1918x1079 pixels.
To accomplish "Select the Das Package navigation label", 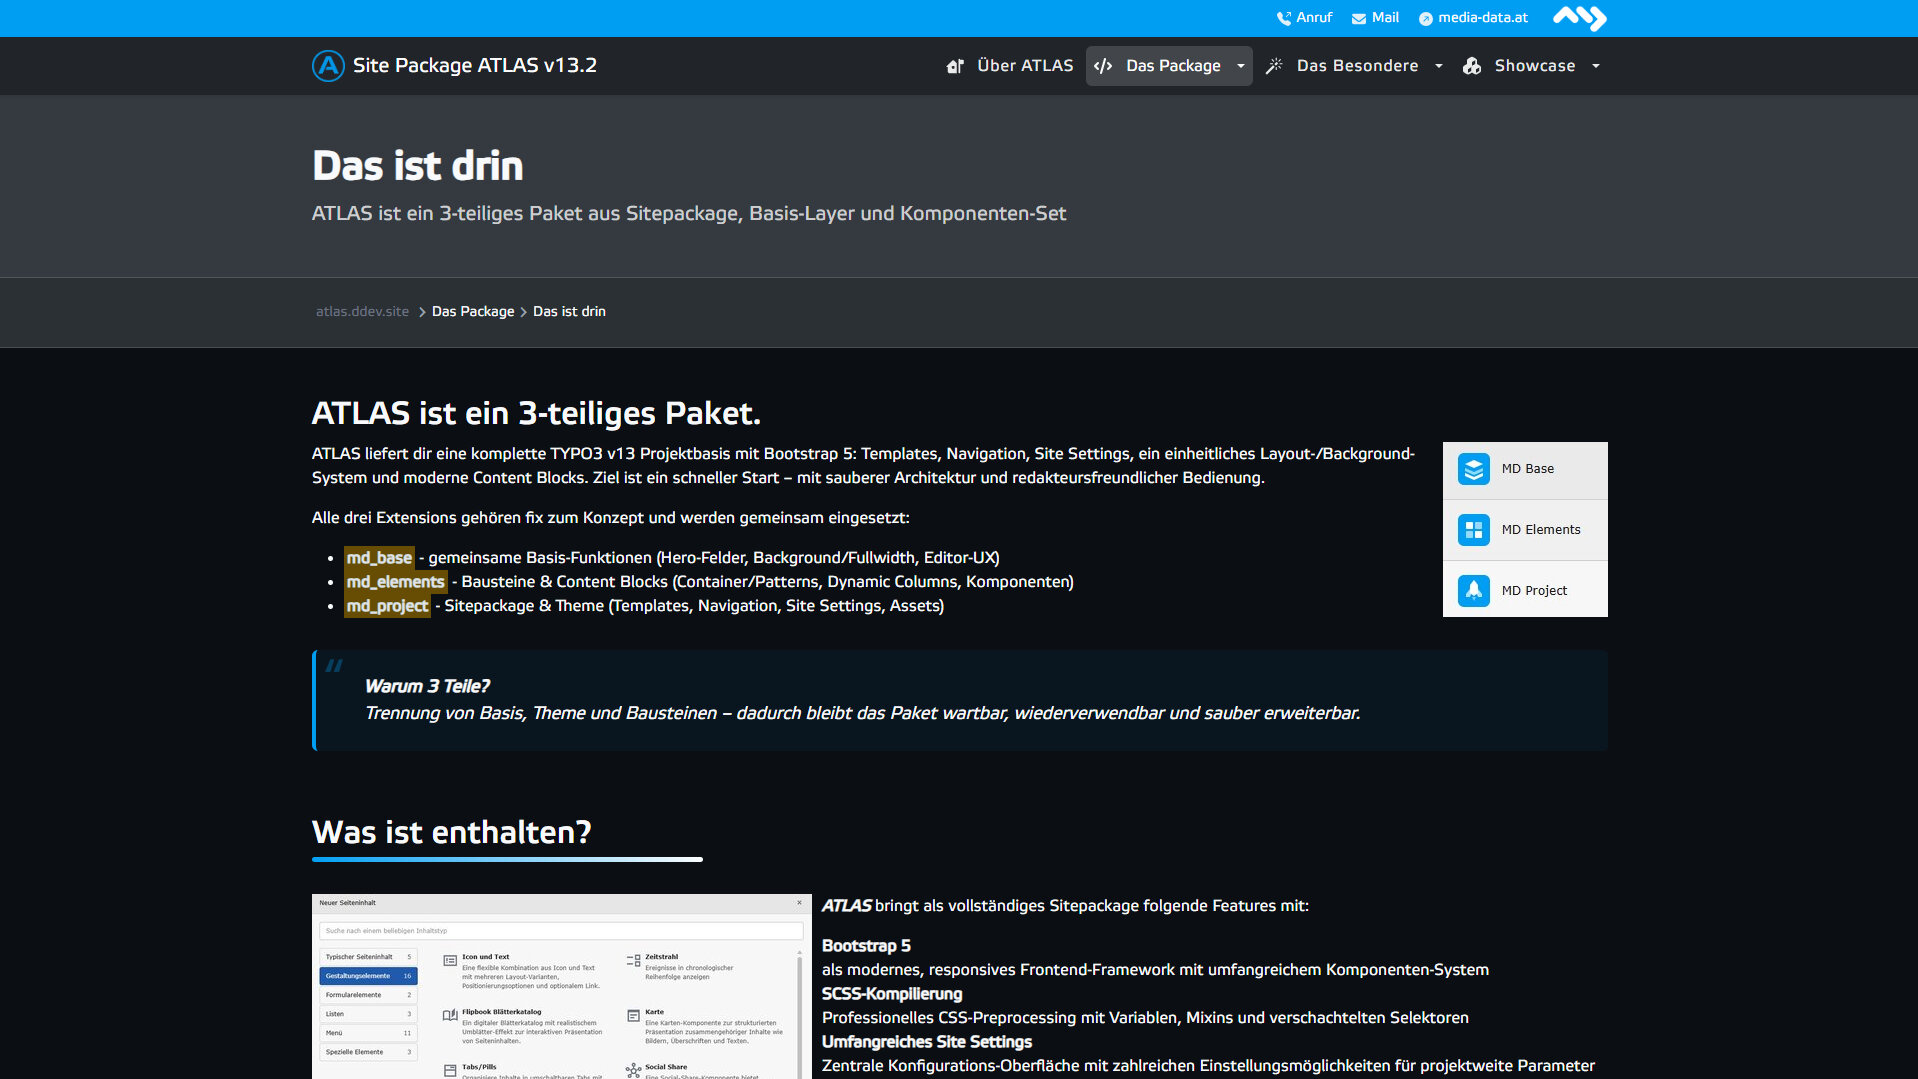I will pos(1173,66).
